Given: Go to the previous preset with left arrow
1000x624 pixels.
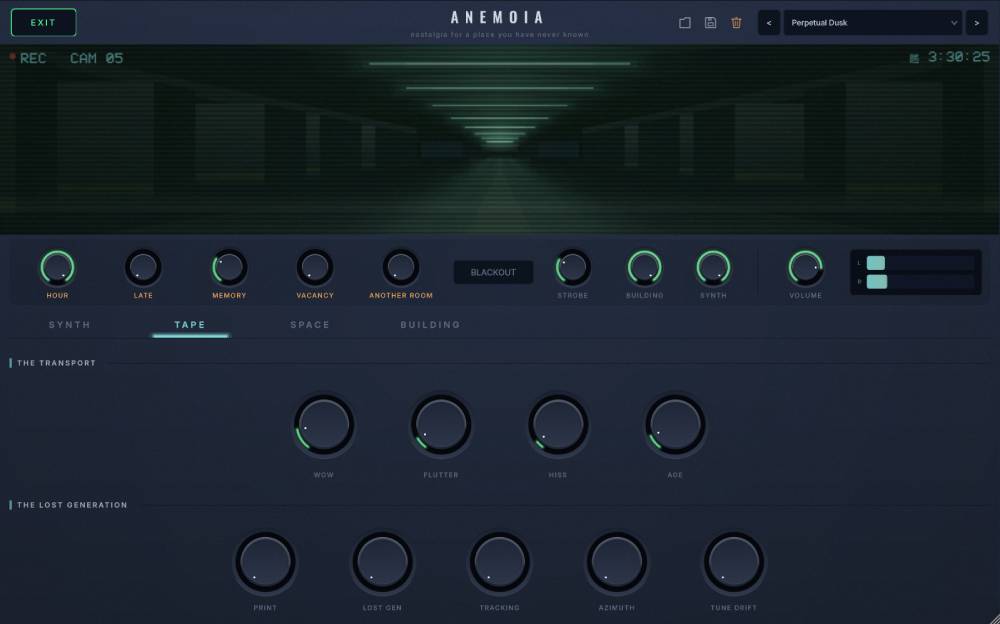Looking at the screenshot, I should tap(768, 23).
